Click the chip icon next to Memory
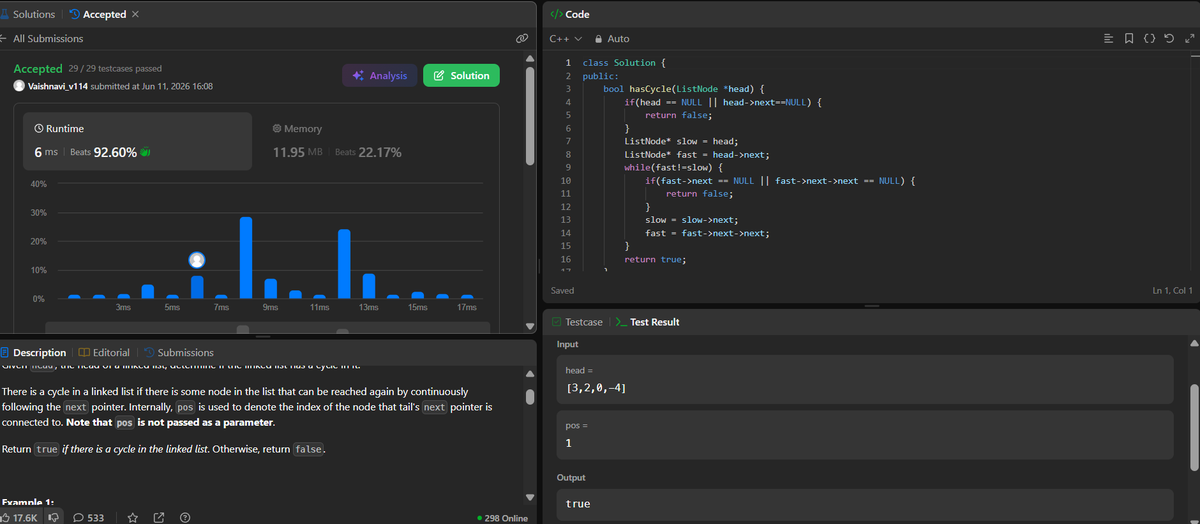The image size is (1200, 524). pos(277,129)
